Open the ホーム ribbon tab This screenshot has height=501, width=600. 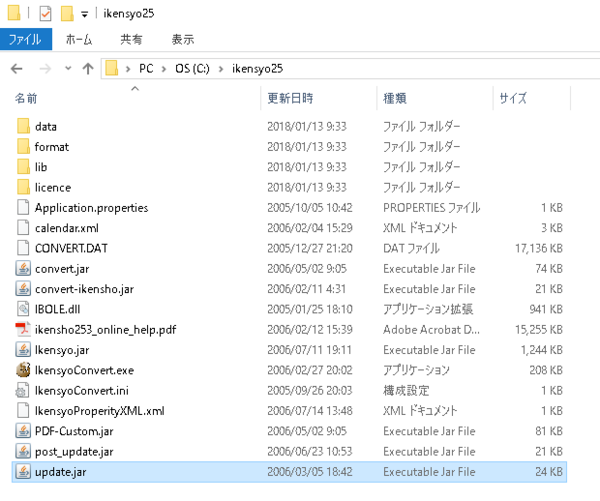click(79, 39)
